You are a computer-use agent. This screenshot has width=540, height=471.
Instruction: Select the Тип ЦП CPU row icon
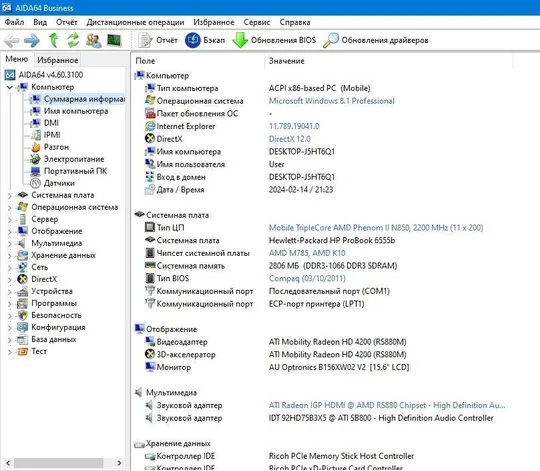point(150,227)
